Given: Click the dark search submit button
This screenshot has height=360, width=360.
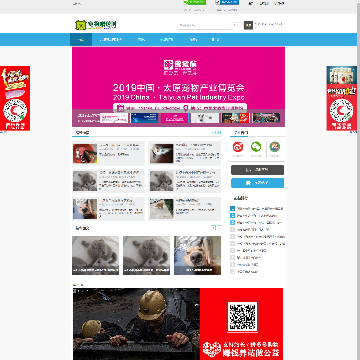Looking at the screenshot, I should 248,25.
